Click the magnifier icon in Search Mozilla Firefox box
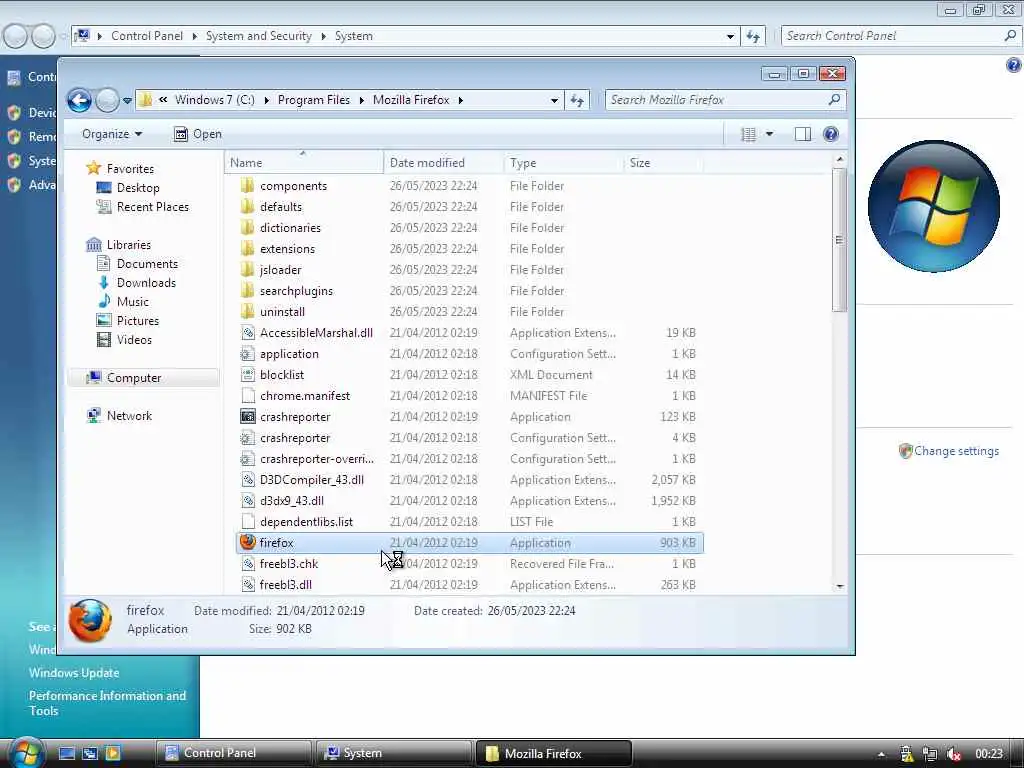 [834, 99]
